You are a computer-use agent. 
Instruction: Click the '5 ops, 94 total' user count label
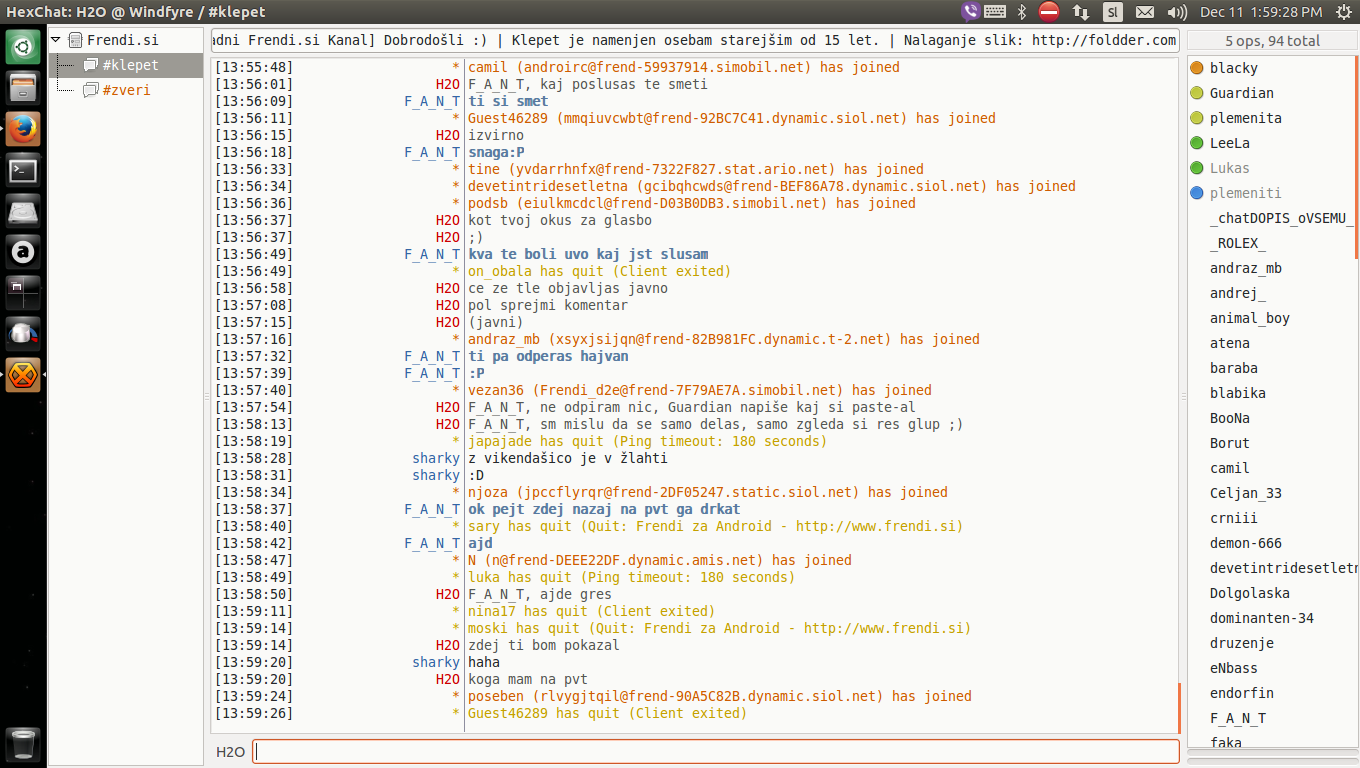[1273, 41]
